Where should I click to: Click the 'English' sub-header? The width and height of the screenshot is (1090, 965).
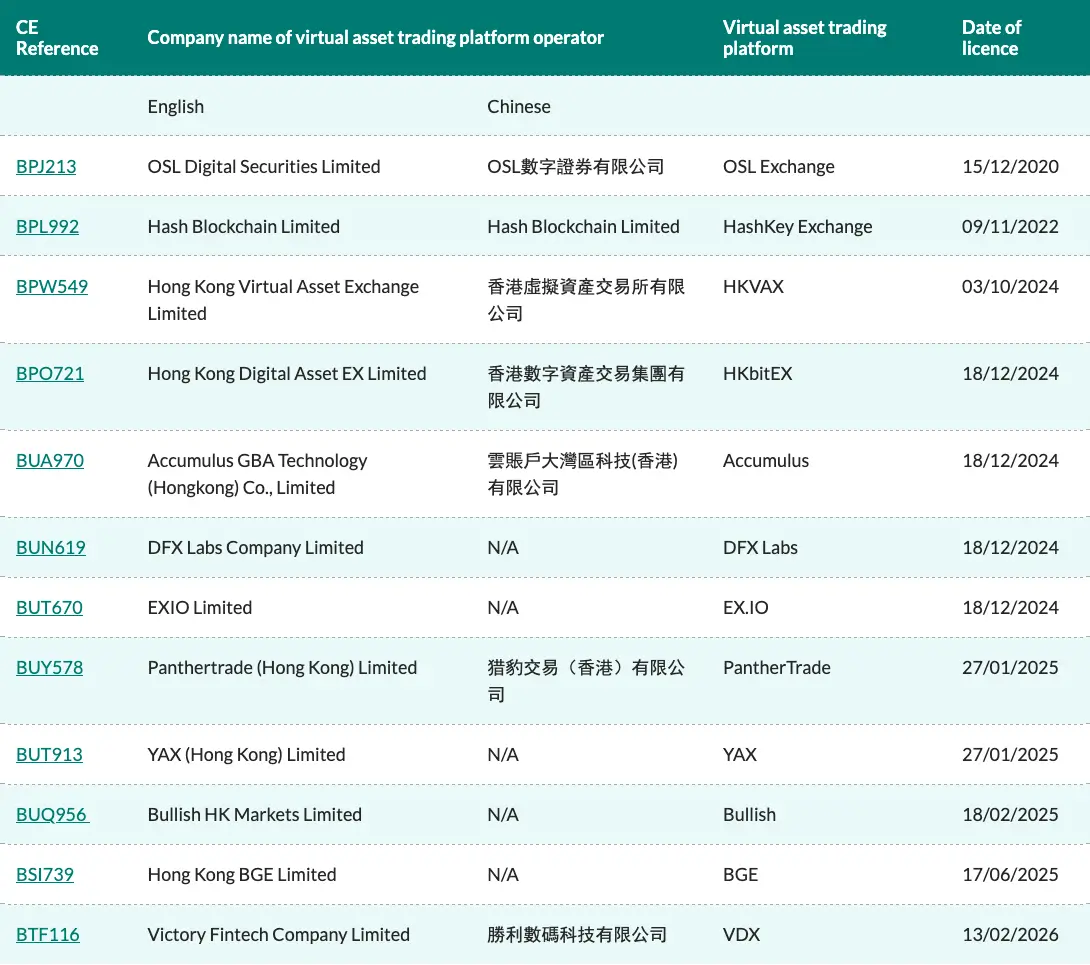[176, 106]
